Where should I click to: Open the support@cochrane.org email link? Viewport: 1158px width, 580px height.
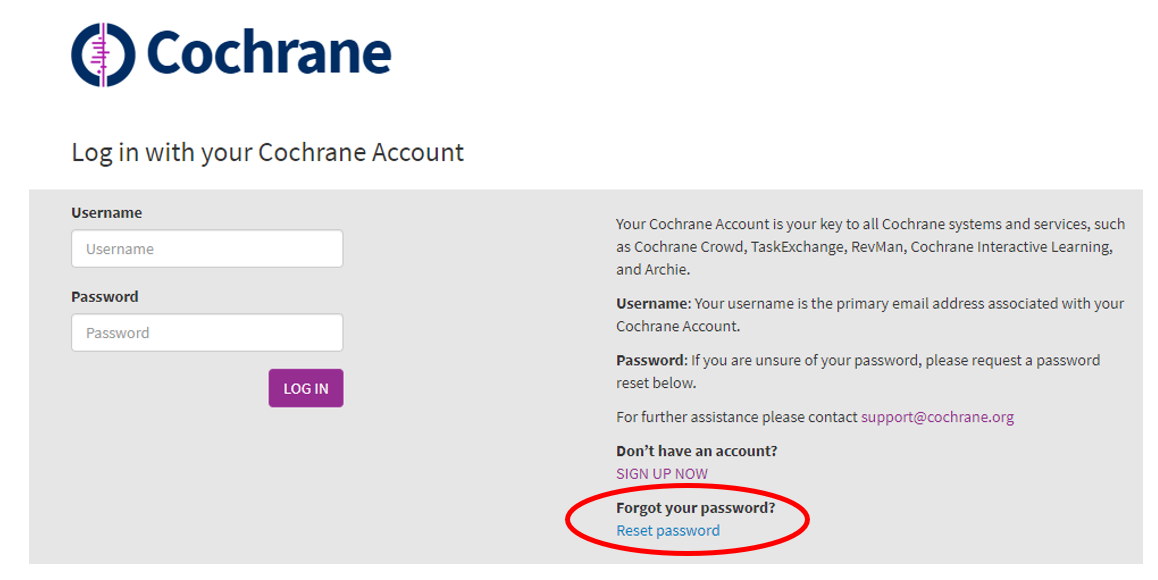coord(937,417)
